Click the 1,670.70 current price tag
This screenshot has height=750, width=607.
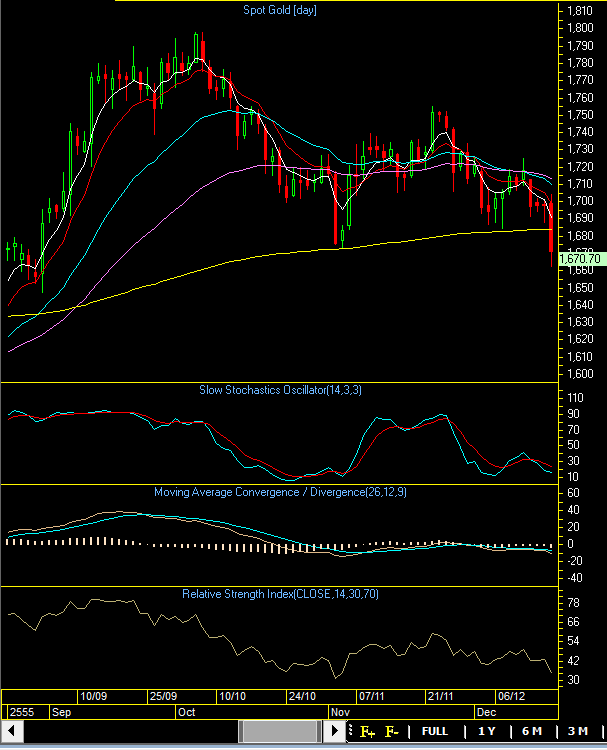[579, 259]
